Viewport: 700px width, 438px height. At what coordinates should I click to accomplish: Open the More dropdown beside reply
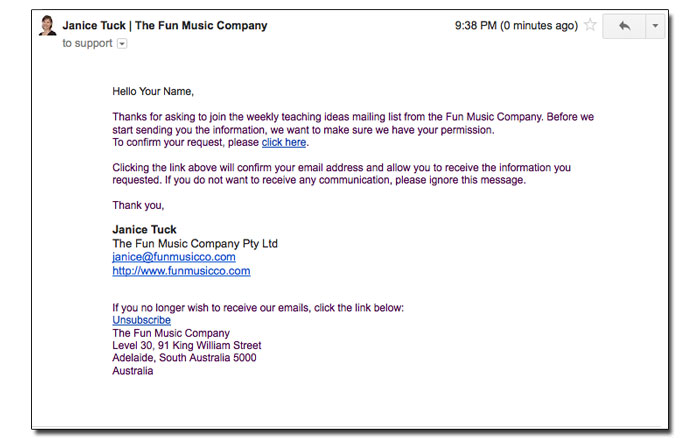click(655, 25)
